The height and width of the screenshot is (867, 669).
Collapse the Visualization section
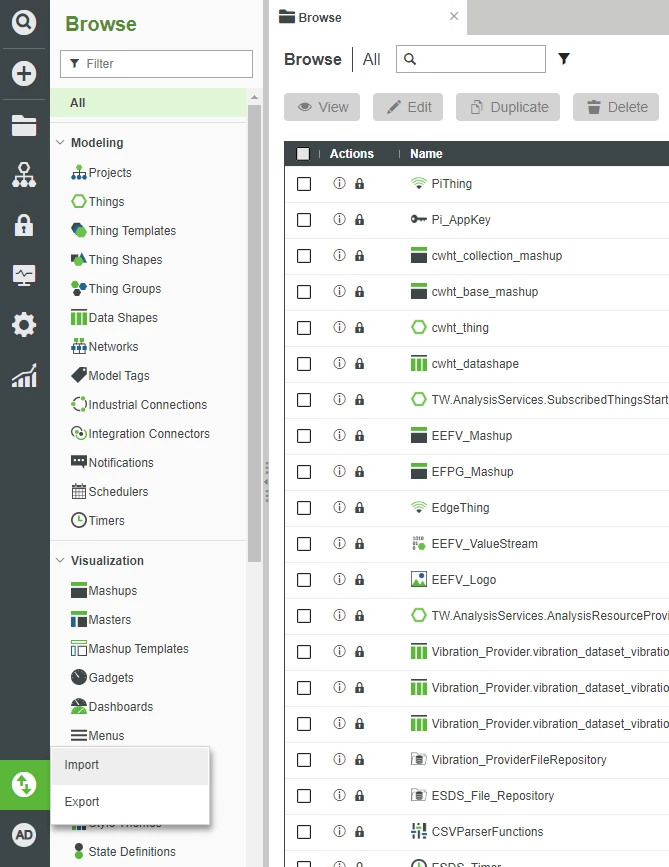pyautogui.click(x=60, y=561)
